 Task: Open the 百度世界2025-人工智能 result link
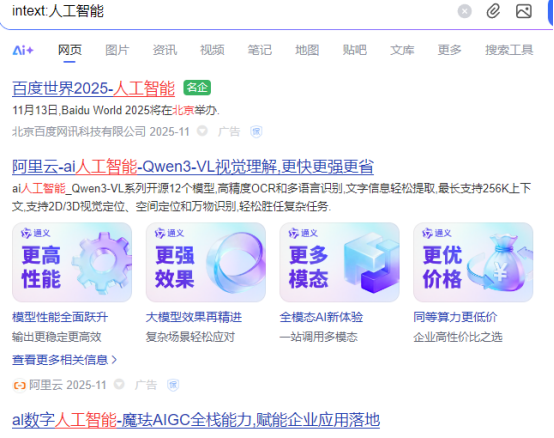(x=94, y=88)
